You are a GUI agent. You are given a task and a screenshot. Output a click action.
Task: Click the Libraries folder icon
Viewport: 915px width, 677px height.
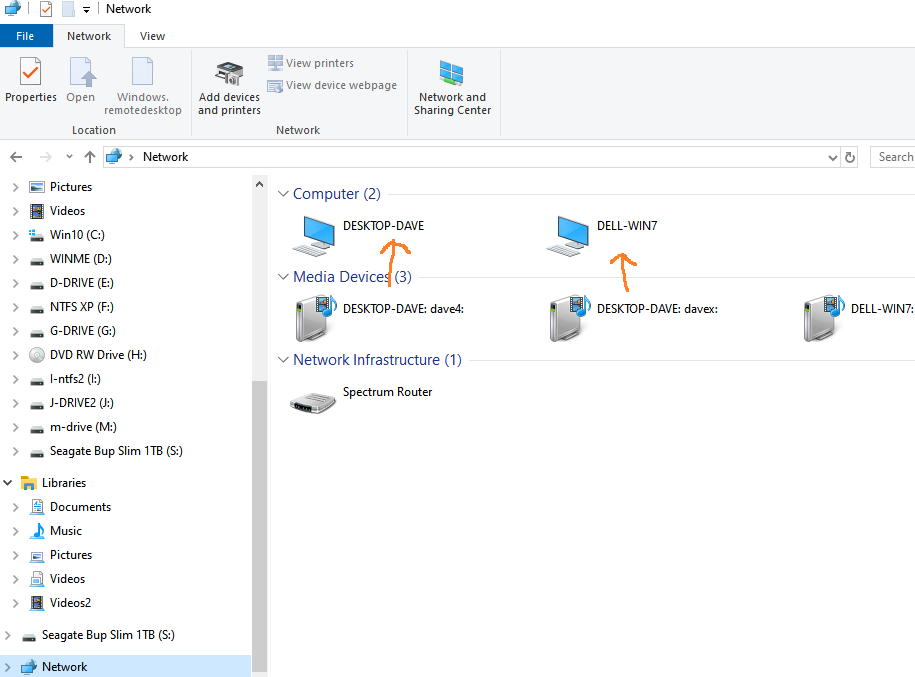coord(29,483)
